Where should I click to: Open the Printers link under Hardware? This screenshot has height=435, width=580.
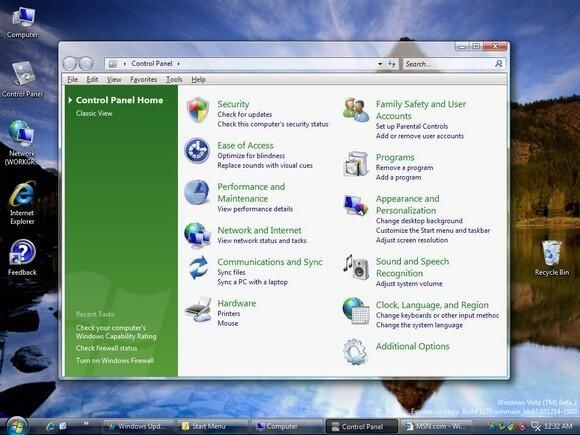coord(229,314)
